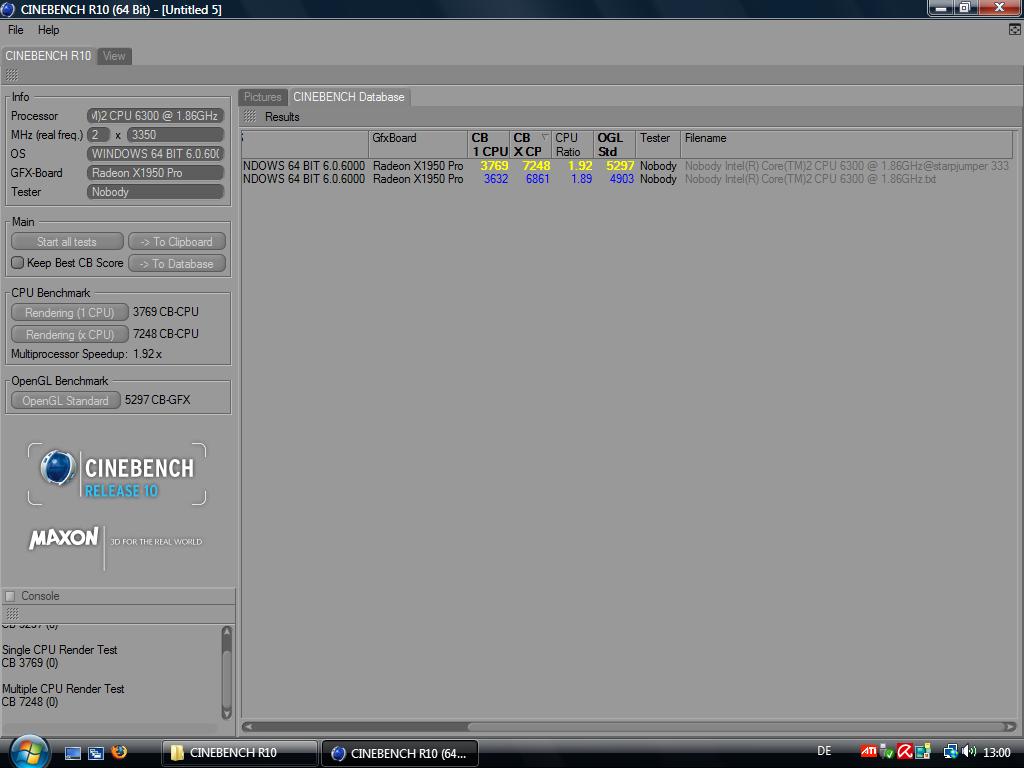Click the layout icon at menu bar right
This screenshot has width=1024, height=768.
1014,29
